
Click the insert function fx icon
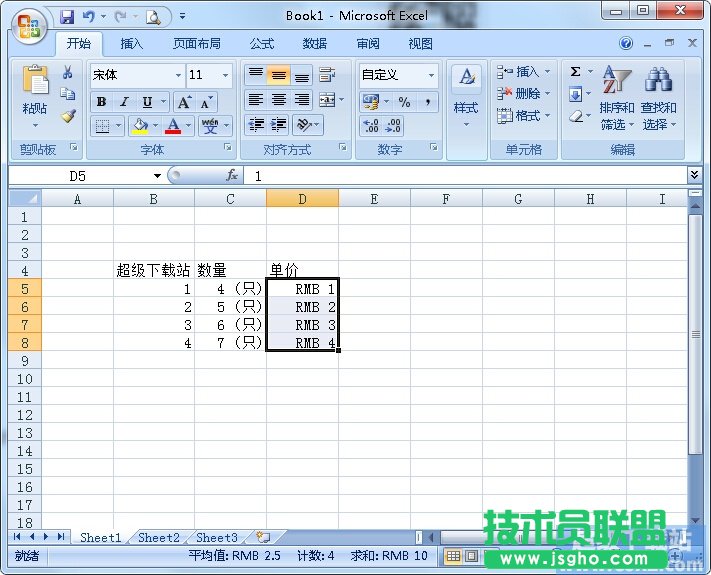[232, 175]
